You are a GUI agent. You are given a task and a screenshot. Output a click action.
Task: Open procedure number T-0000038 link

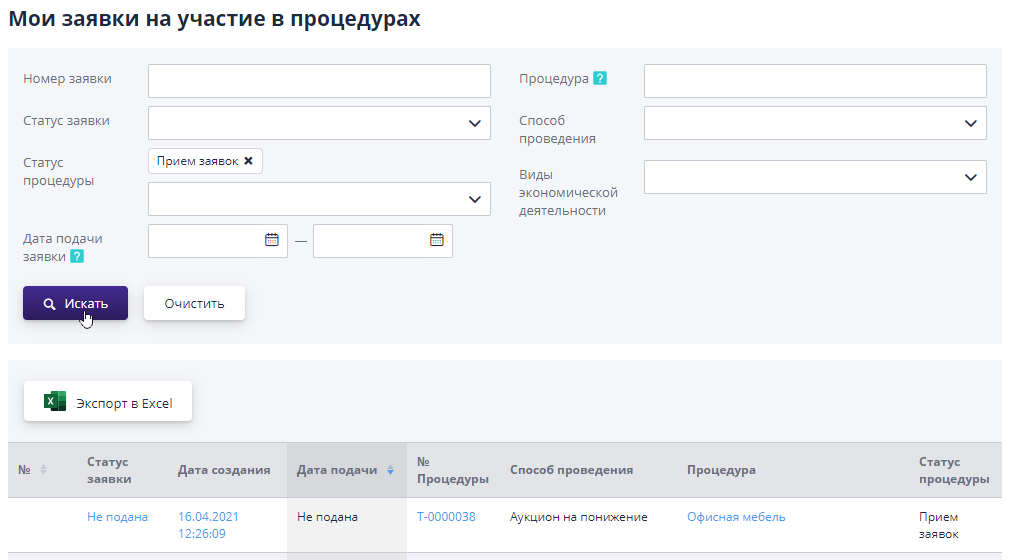click(x=446, y=517)
